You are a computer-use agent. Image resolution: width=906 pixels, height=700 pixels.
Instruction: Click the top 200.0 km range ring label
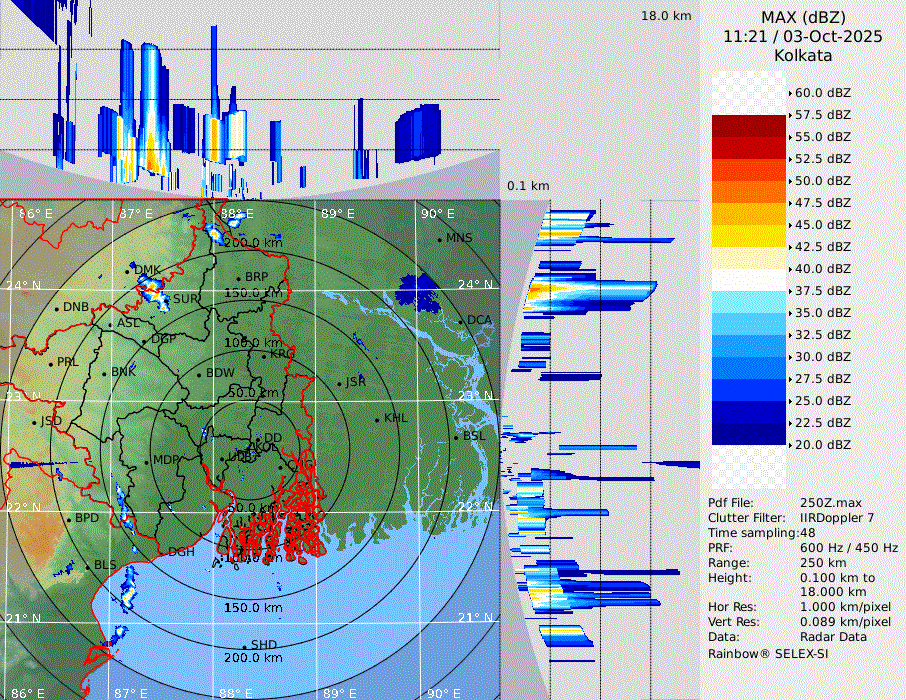click(x=252, y=243)
